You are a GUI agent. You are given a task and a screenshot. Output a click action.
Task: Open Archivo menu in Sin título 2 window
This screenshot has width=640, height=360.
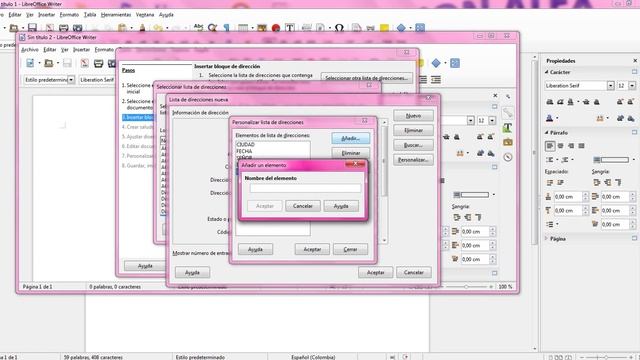(30, 49)
